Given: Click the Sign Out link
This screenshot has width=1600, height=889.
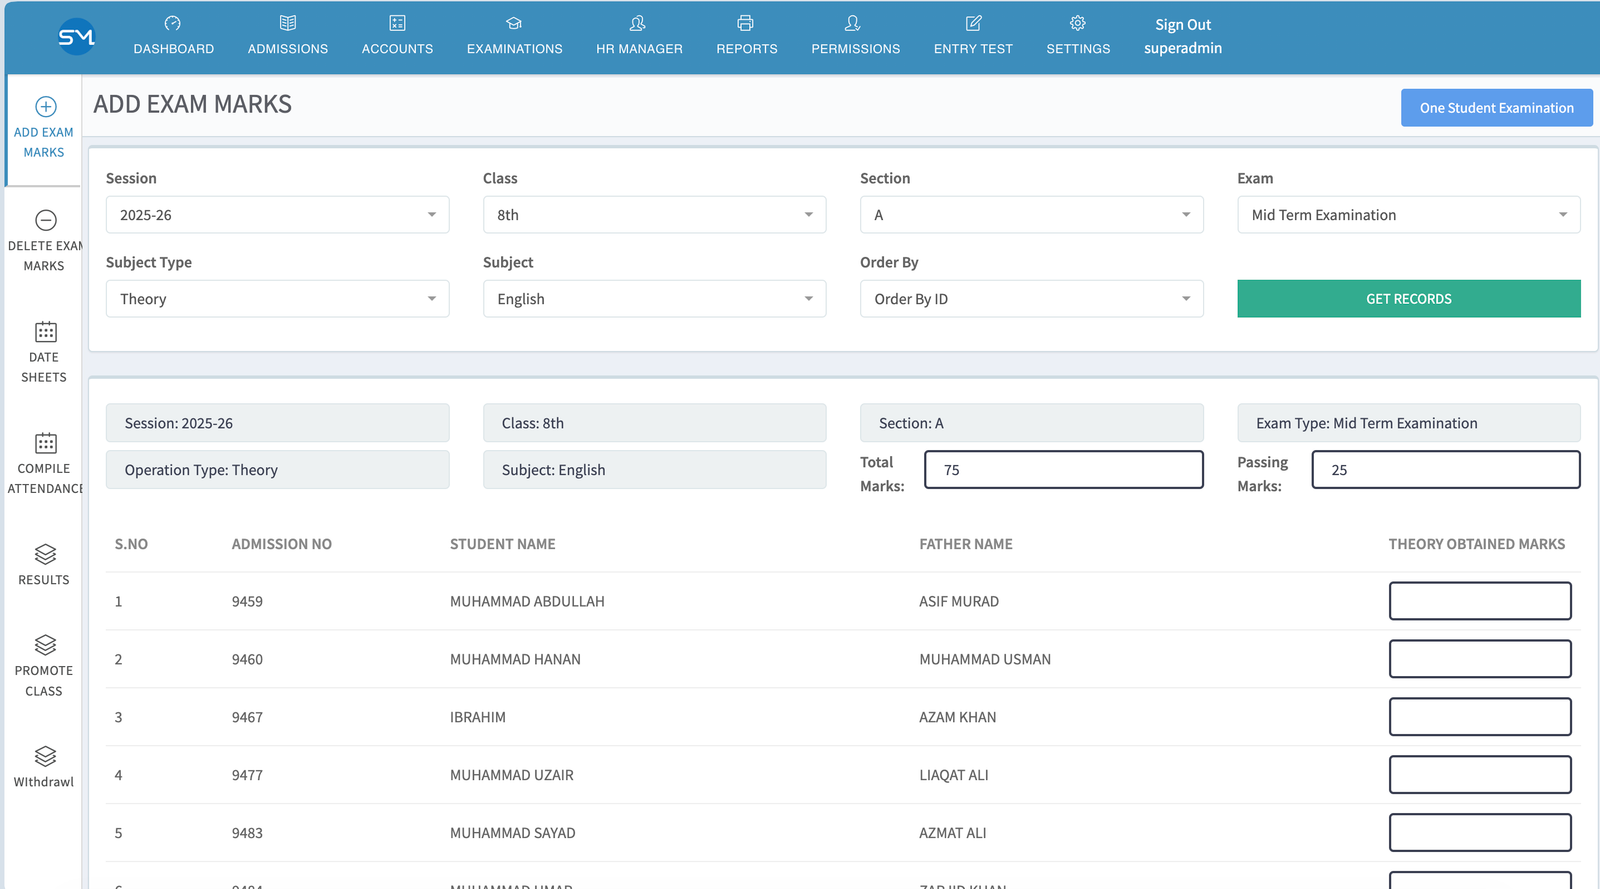Looking at the screenshot, I should (x=1183, y=25).
